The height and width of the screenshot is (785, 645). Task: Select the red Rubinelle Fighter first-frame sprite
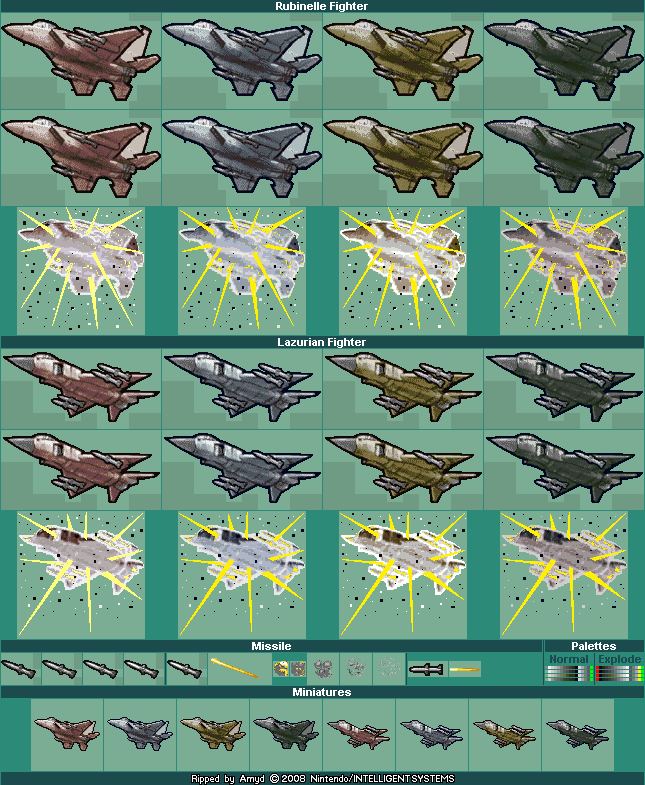pos(81,61)
